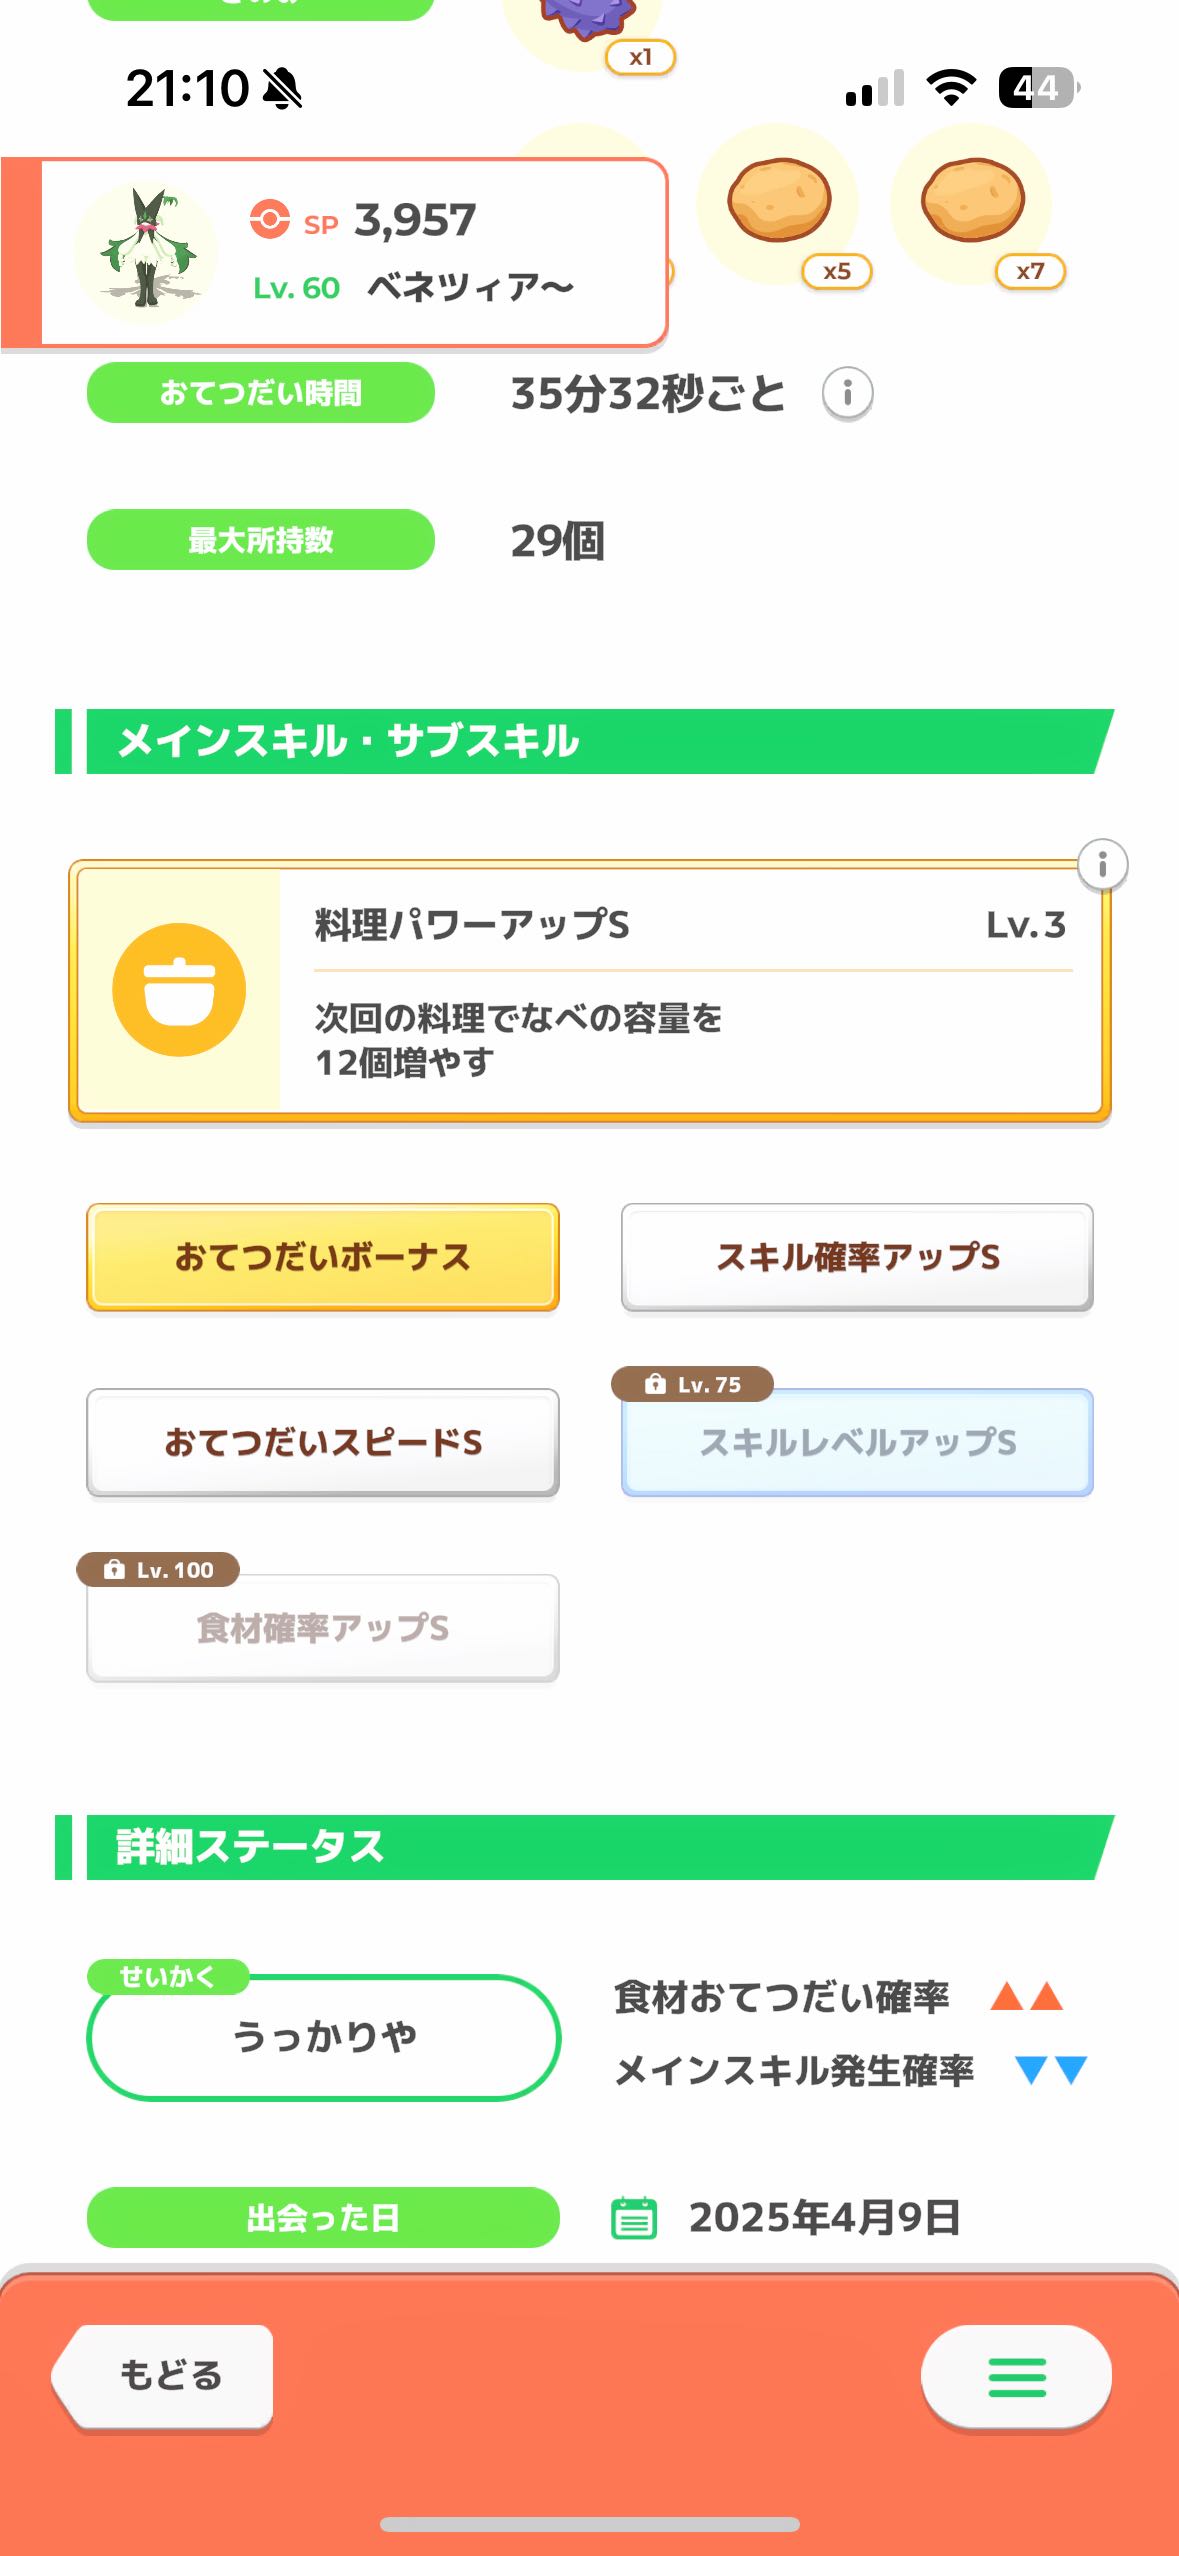Tap the うっかりや nature pill
This screenshot has height=2556, width=1179.
(323, 2037)
